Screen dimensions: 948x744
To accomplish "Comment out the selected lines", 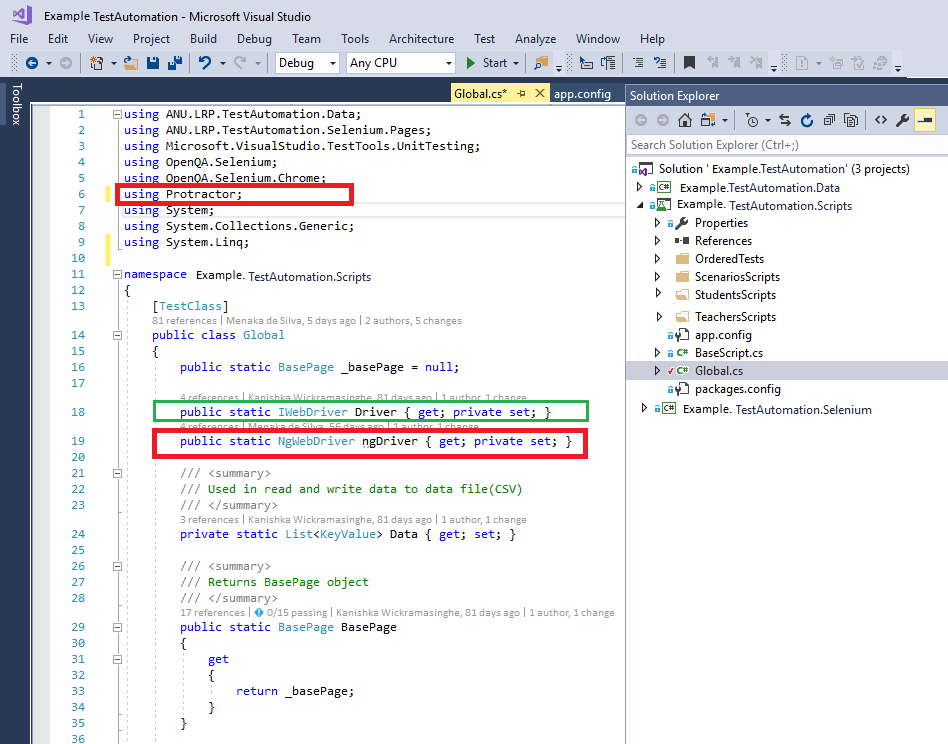I will coord(636,63).
